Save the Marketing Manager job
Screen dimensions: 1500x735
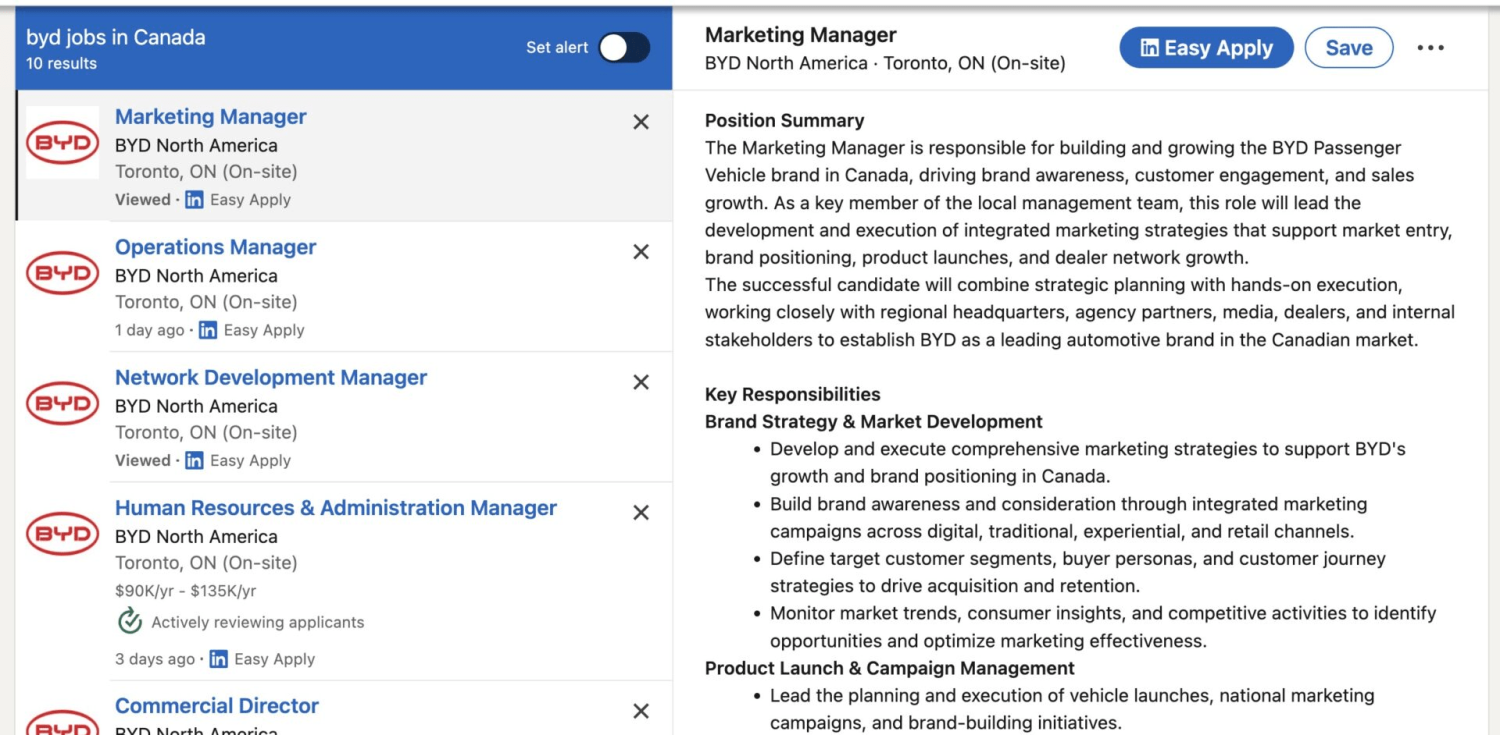[1349, 48]
